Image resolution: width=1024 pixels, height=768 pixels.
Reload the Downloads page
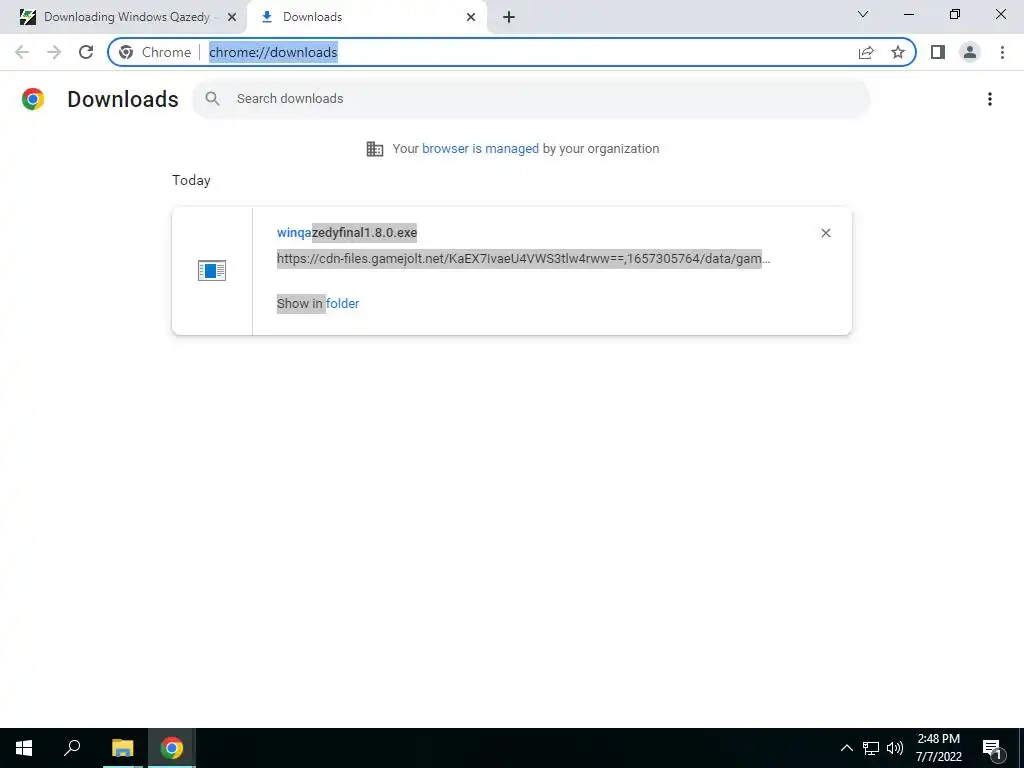pyautogui.click(x=86, y=52)
